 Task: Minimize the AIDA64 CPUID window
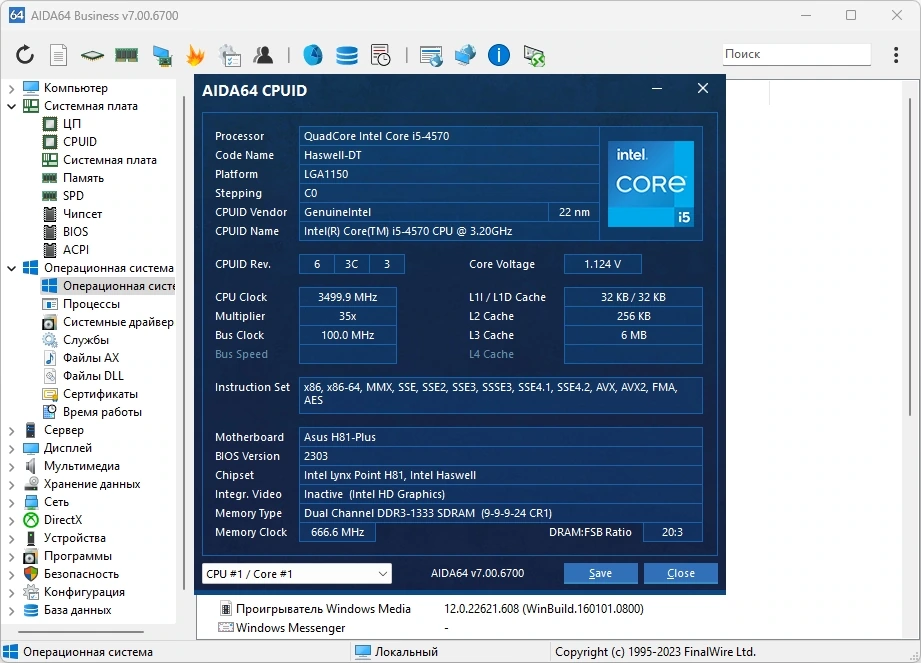(657, 89)
